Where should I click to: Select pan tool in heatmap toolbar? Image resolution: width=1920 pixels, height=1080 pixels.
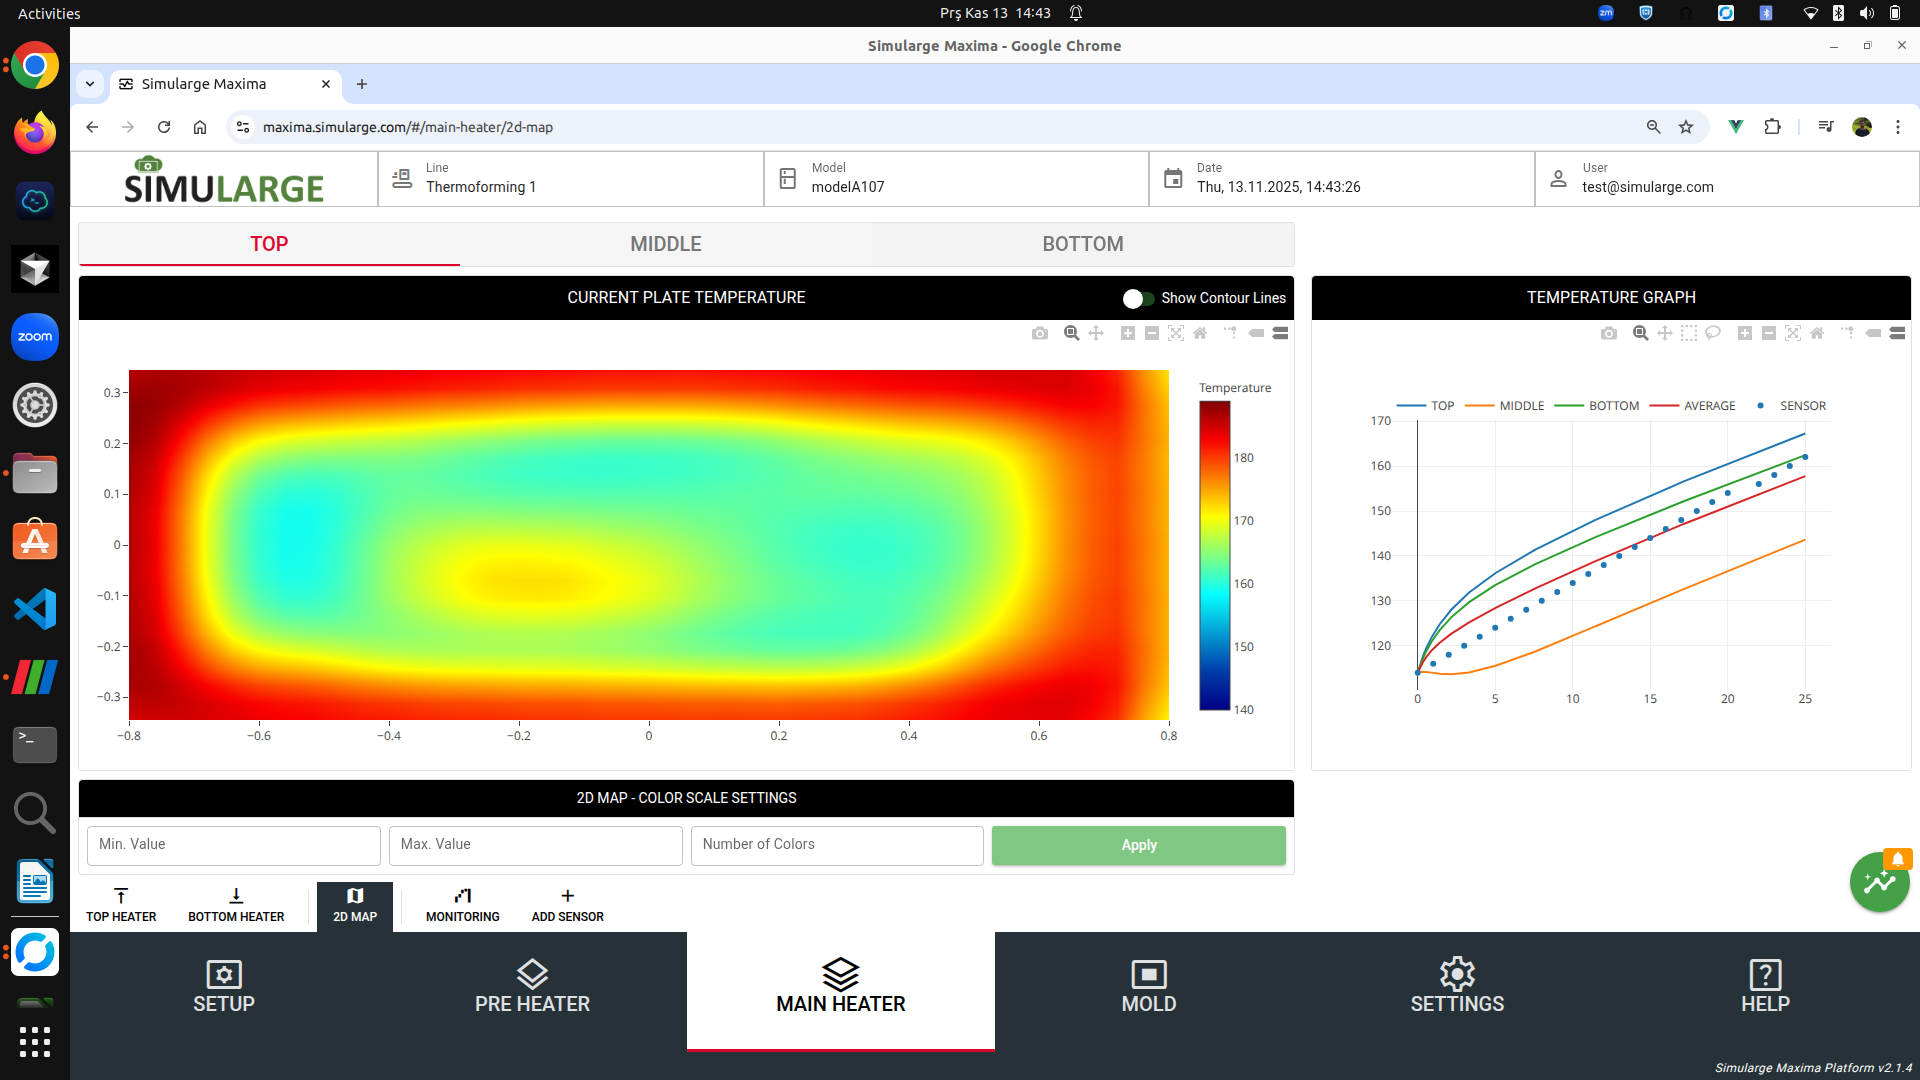[x=1096, y=333]
